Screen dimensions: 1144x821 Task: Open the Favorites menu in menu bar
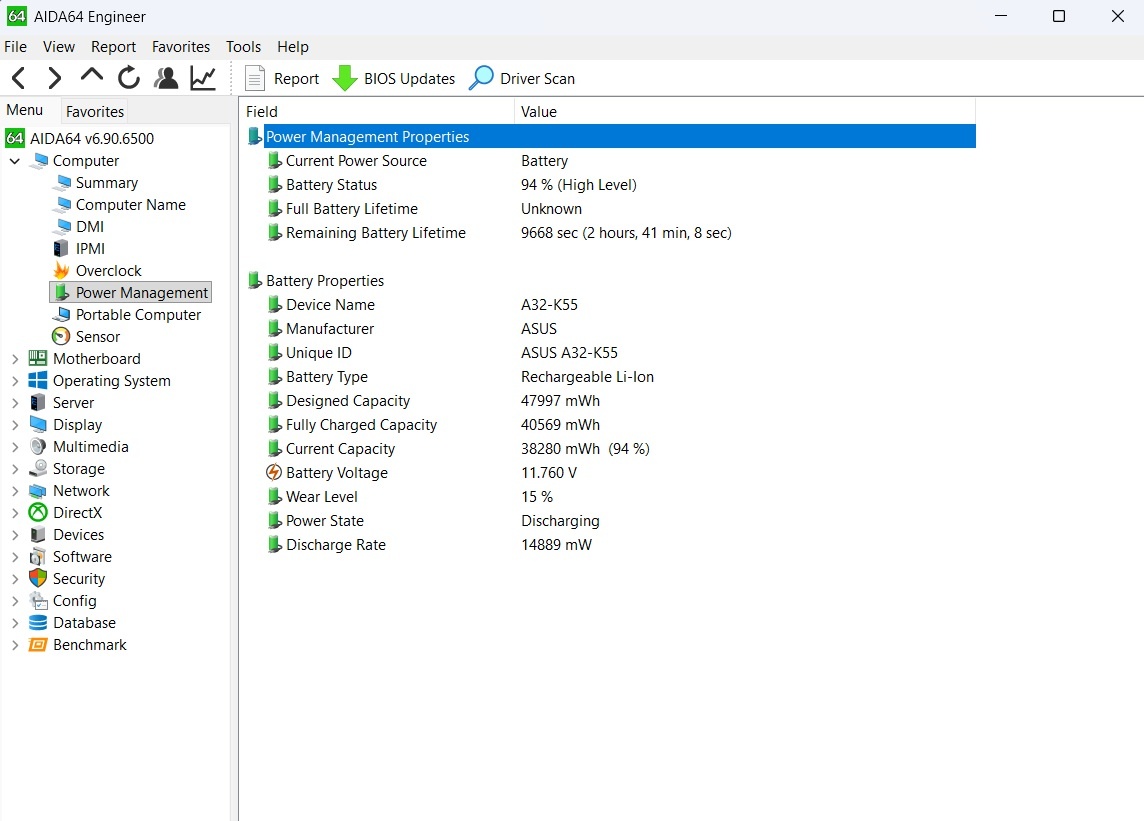click(x=181, y=47)
